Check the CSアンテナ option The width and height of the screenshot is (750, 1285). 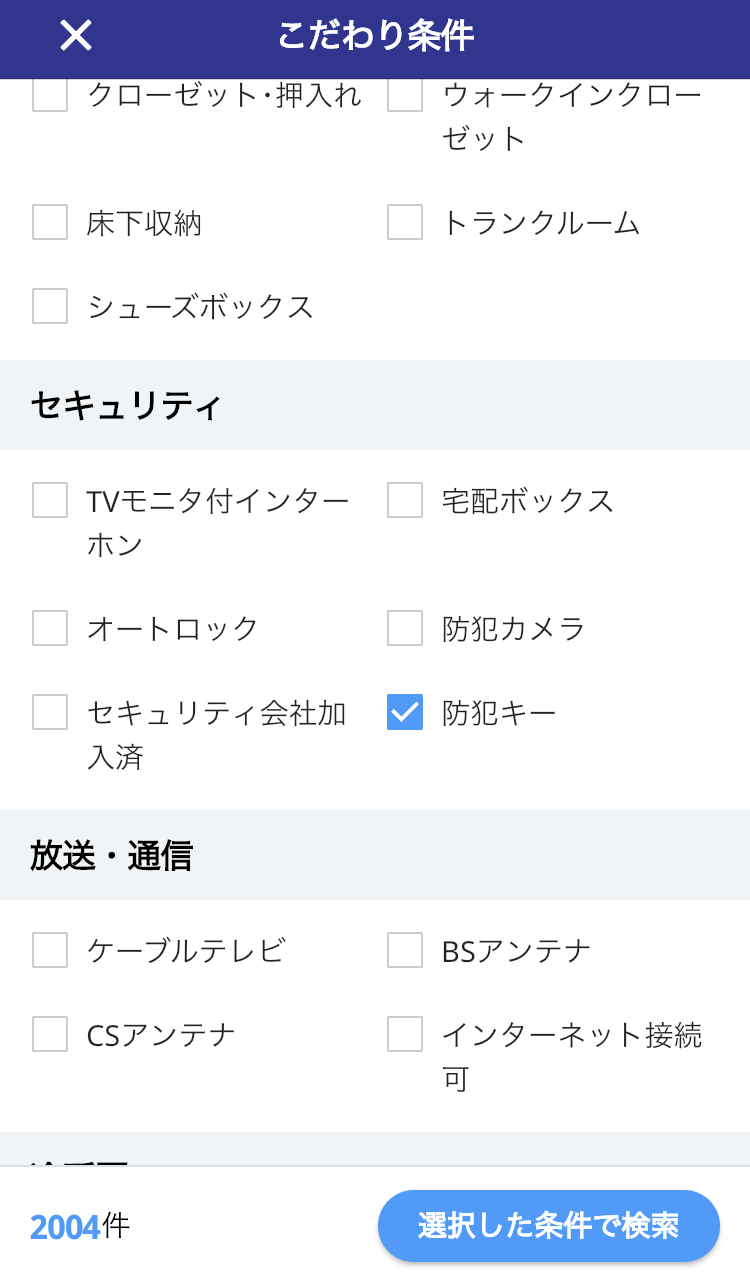click(x=50, y=1034)
